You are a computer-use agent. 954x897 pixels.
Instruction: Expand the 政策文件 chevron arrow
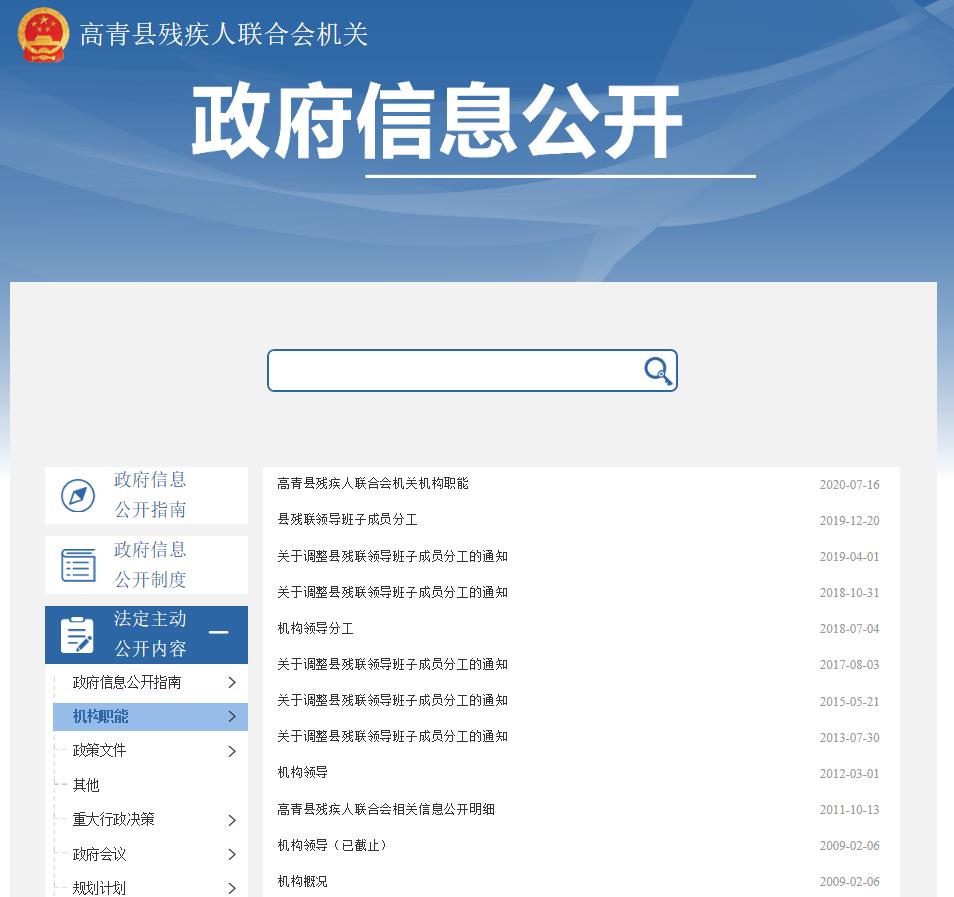coord(232,751)
